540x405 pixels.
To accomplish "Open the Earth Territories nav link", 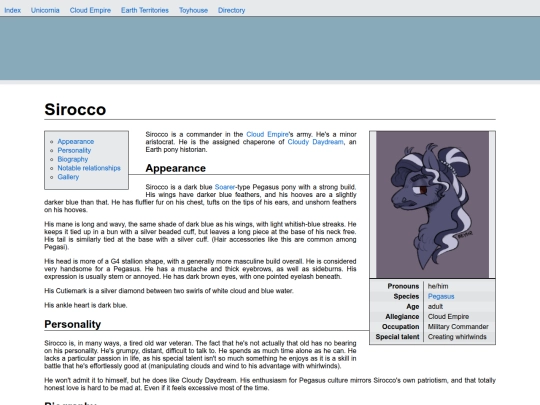I will 145,10.
